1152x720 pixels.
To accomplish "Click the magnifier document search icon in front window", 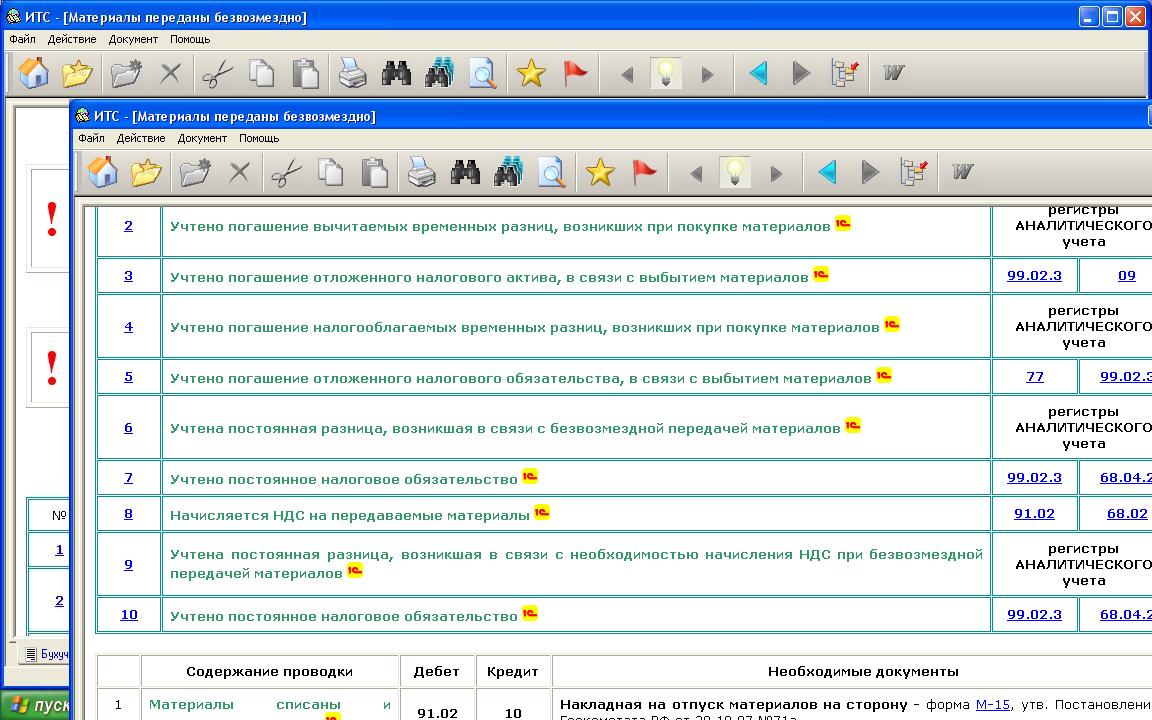I will click(x=551, y=172).
